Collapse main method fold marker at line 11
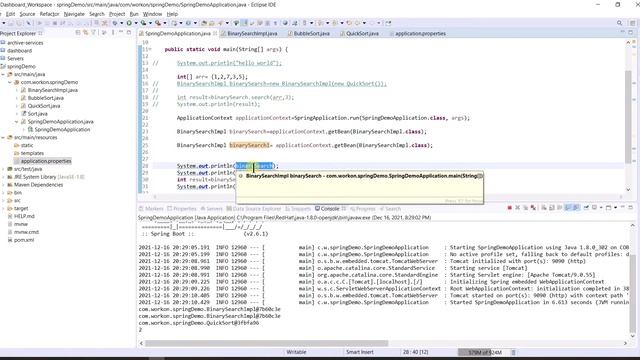This screenshot has height=360, width=640. 150,49
